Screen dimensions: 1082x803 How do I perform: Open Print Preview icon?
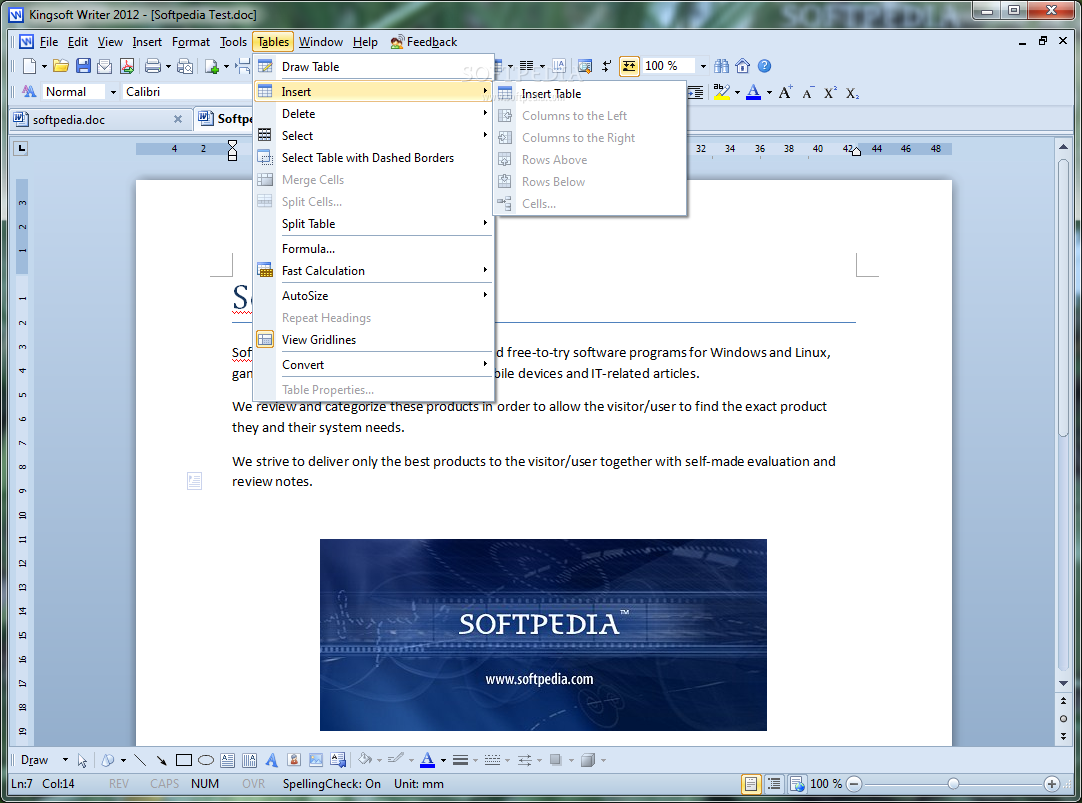[x=185, y=66]
